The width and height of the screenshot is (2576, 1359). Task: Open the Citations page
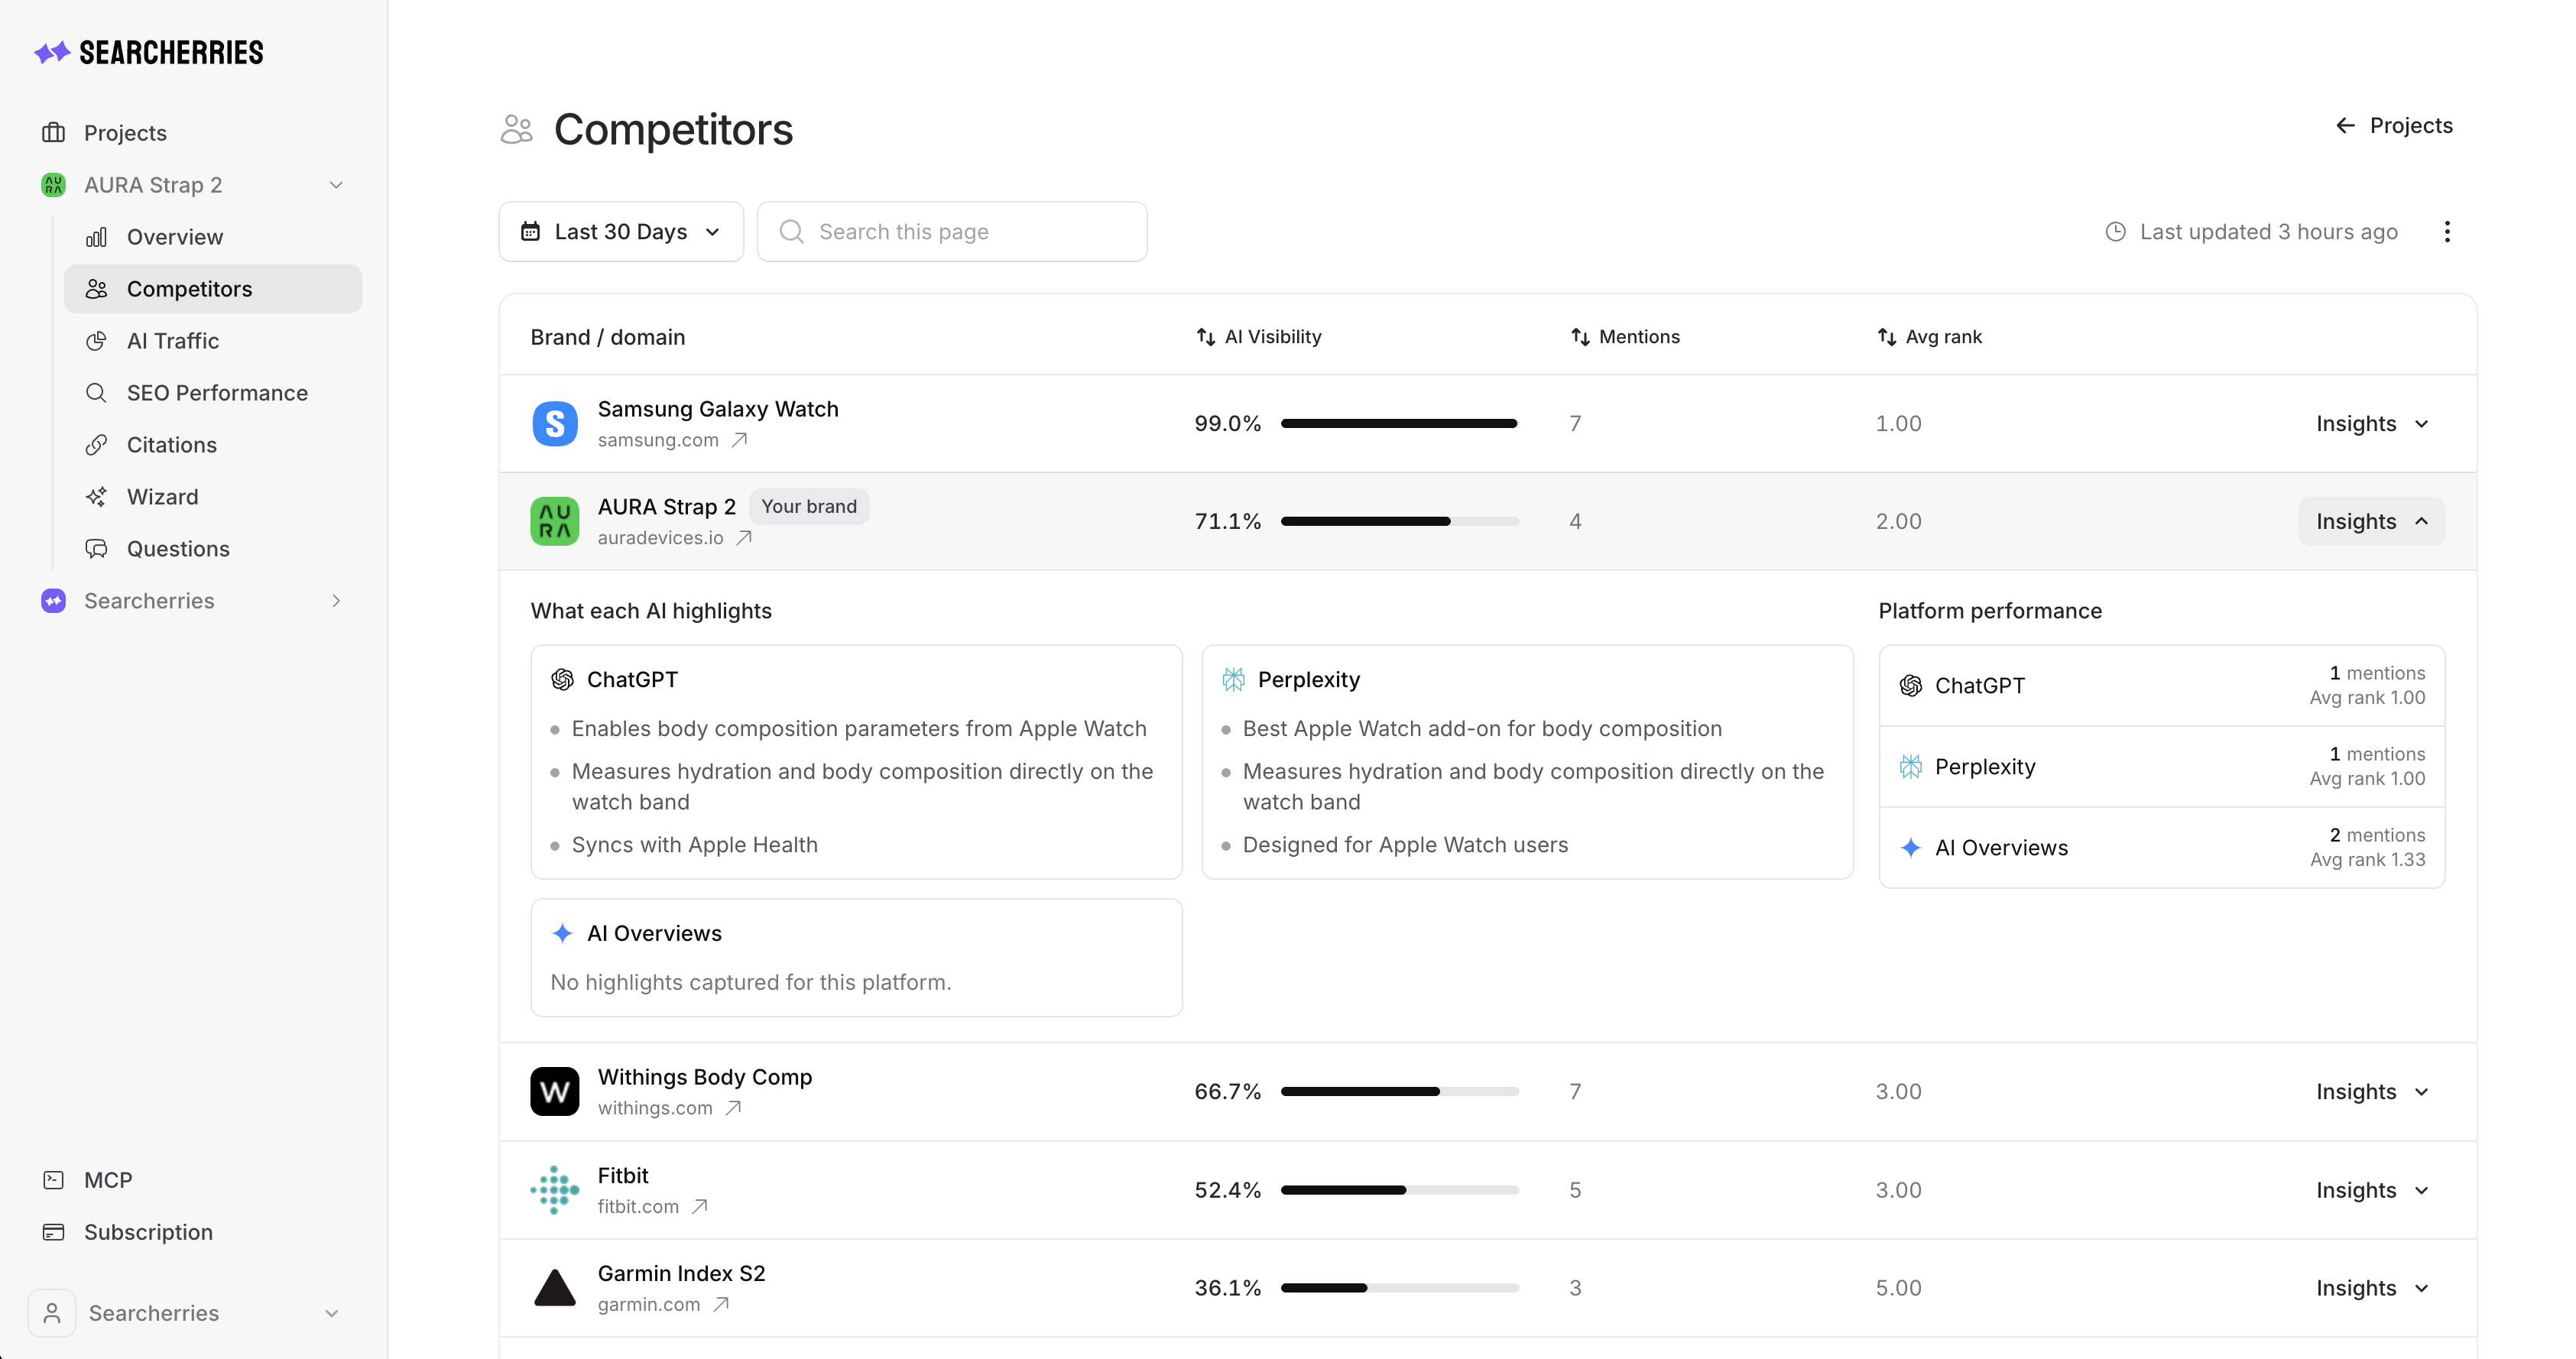pos(213,445)
